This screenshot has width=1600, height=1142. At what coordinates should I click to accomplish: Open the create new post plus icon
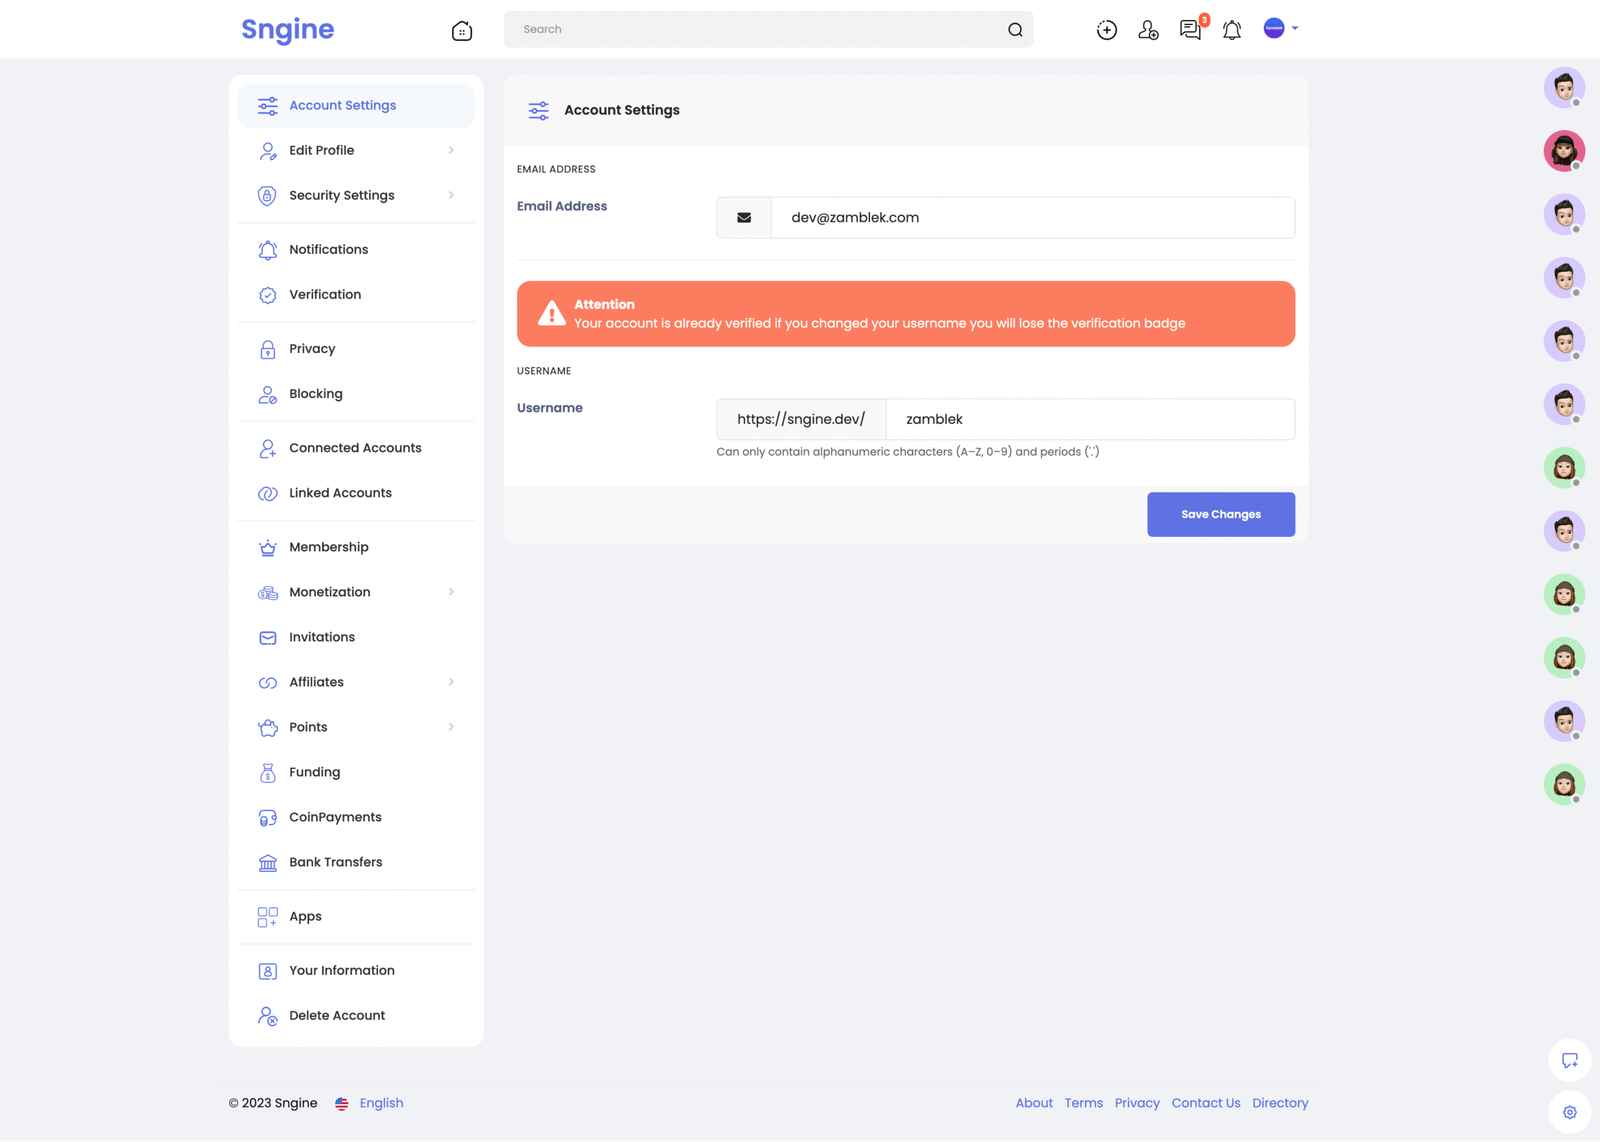1106,30
